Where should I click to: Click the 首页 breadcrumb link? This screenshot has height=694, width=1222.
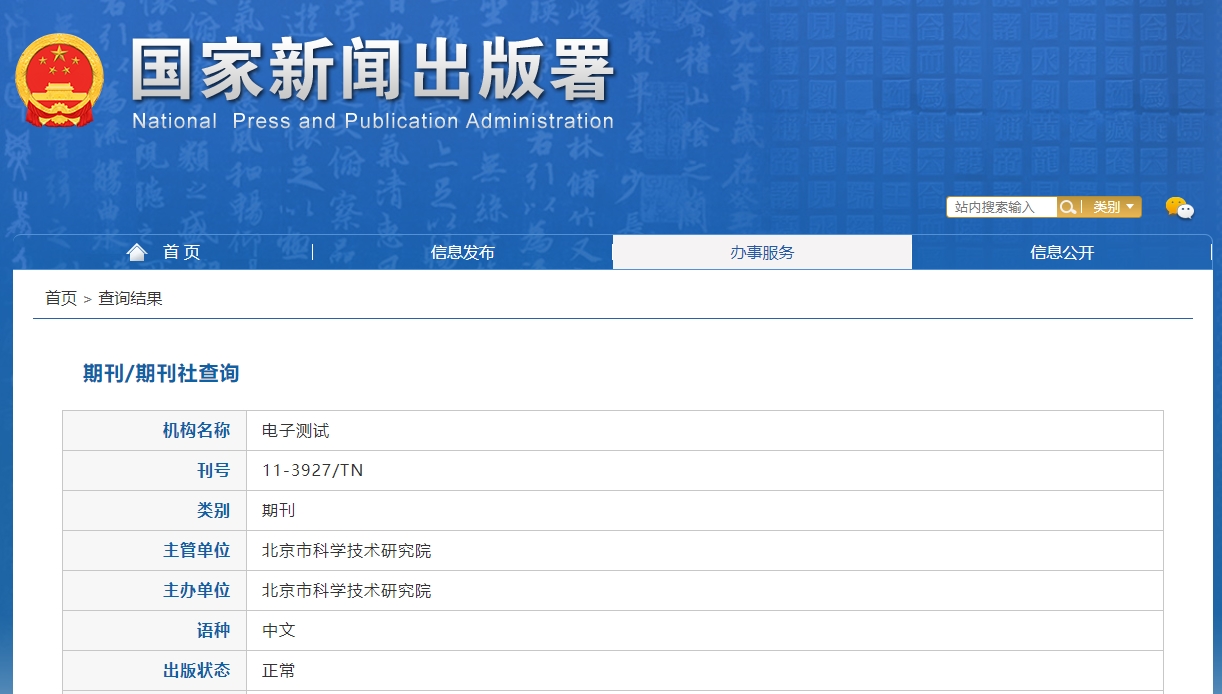61,298
